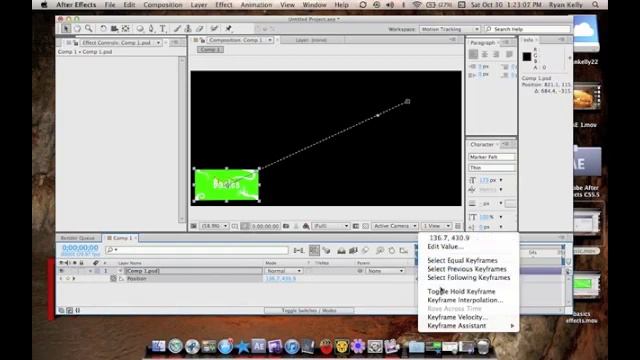Image resolution: width=640 pixels, height=360 pixels.
Task: Select the Roto Brush tool
Action: pos(214,29)
